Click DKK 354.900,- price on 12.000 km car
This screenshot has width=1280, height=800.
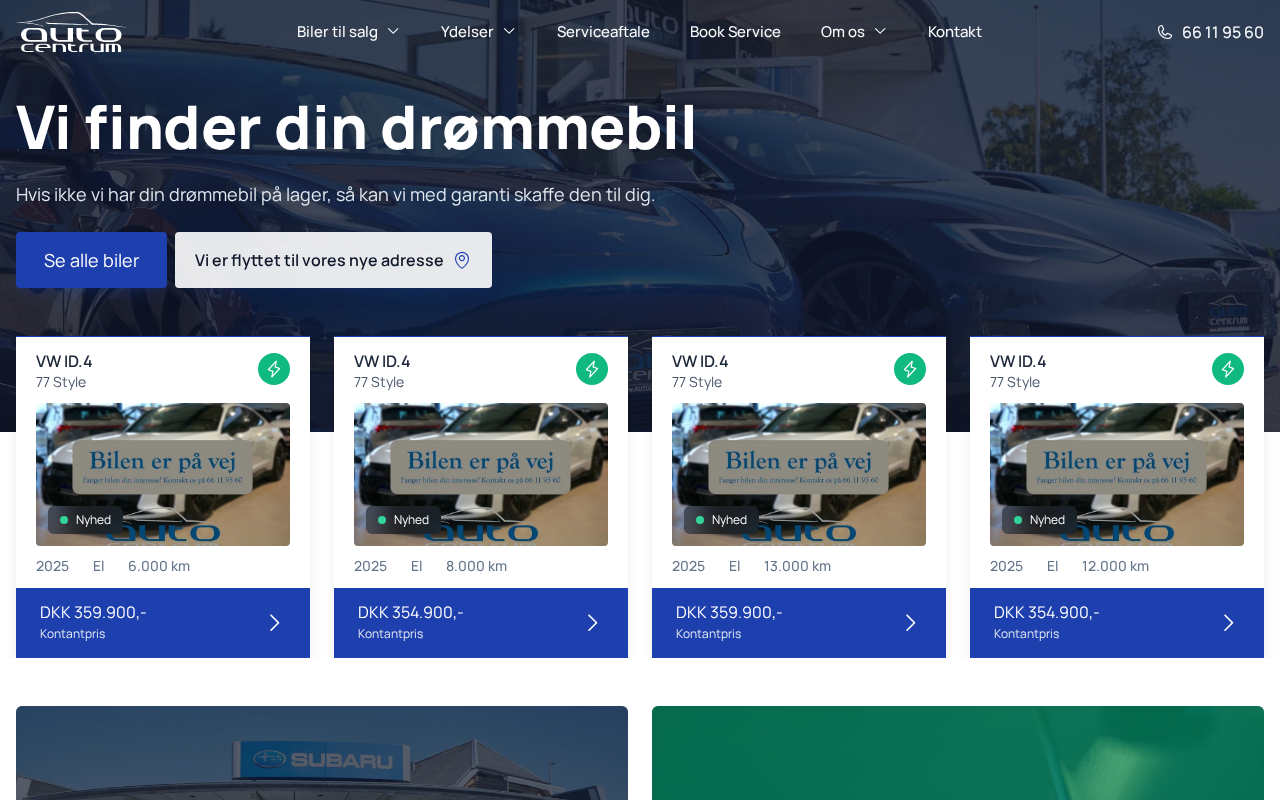(x=1047, y=612)
